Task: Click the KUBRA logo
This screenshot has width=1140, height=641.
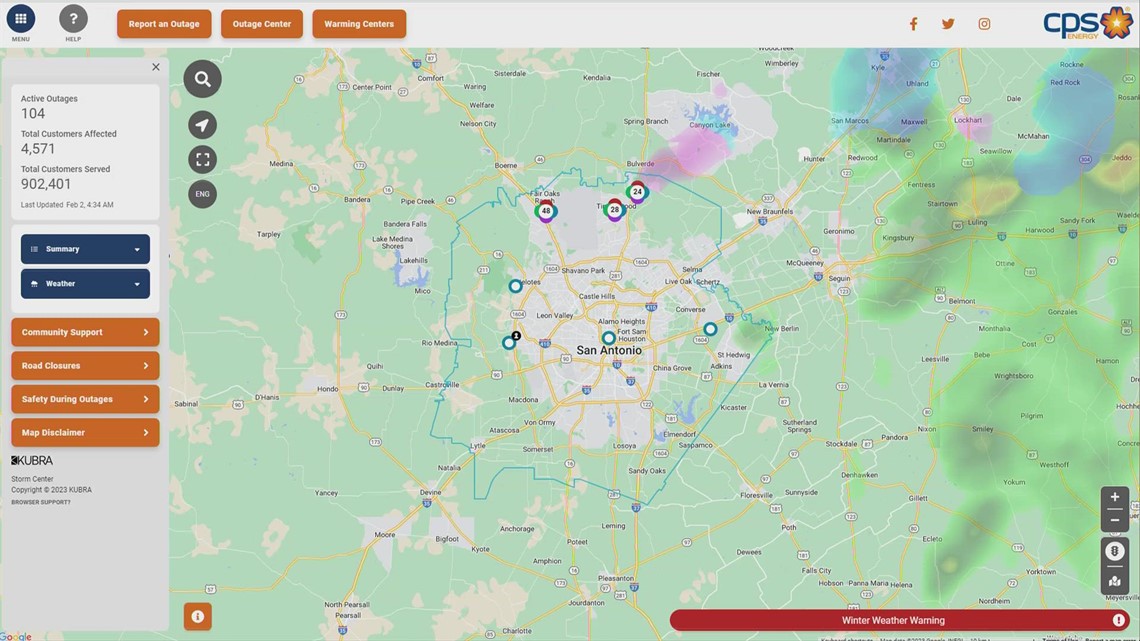Action: (32, 461)
